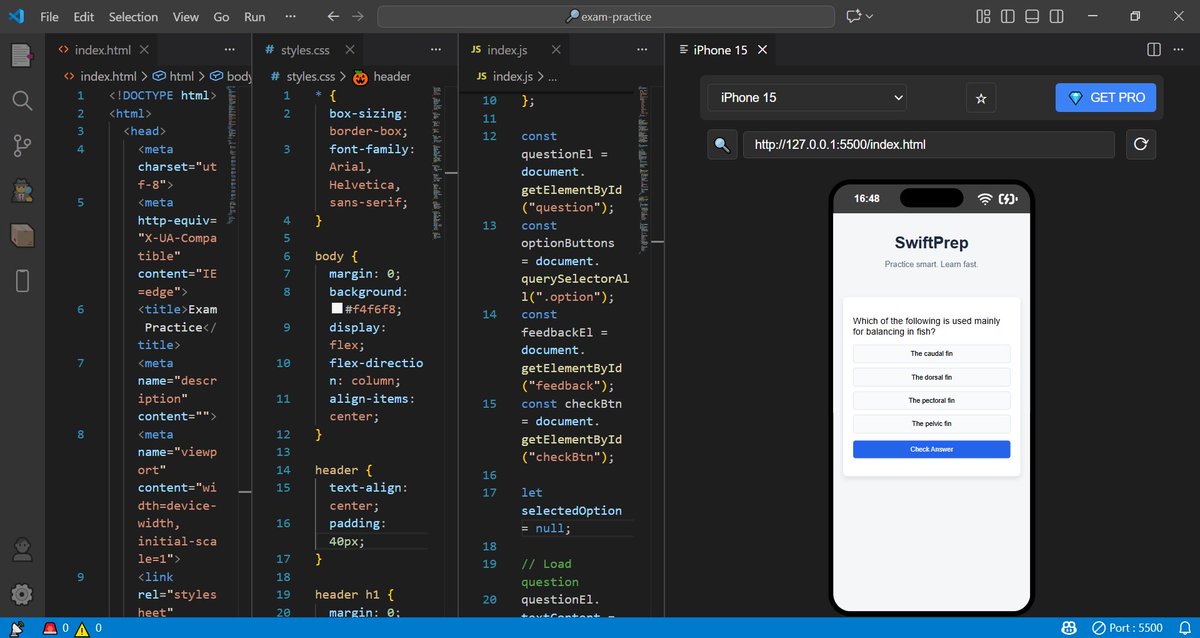1200x638 pixels.
Task: Close the index.js tab
Action: click(556, 50)
